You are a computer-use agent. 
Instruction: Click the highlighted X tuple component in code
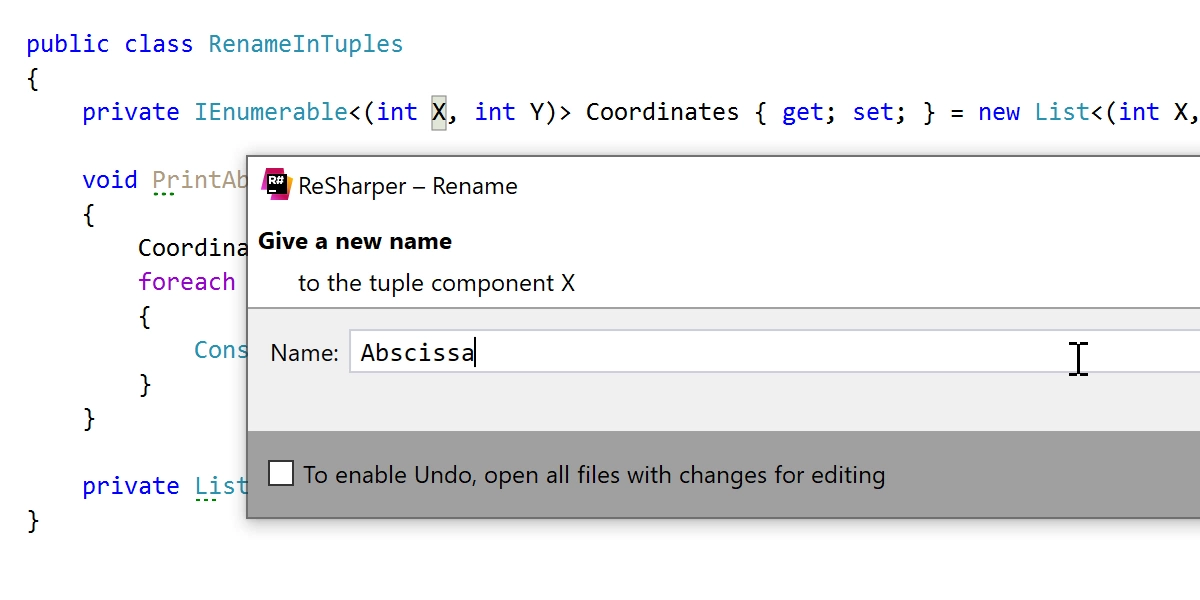[x=438, y=112]
